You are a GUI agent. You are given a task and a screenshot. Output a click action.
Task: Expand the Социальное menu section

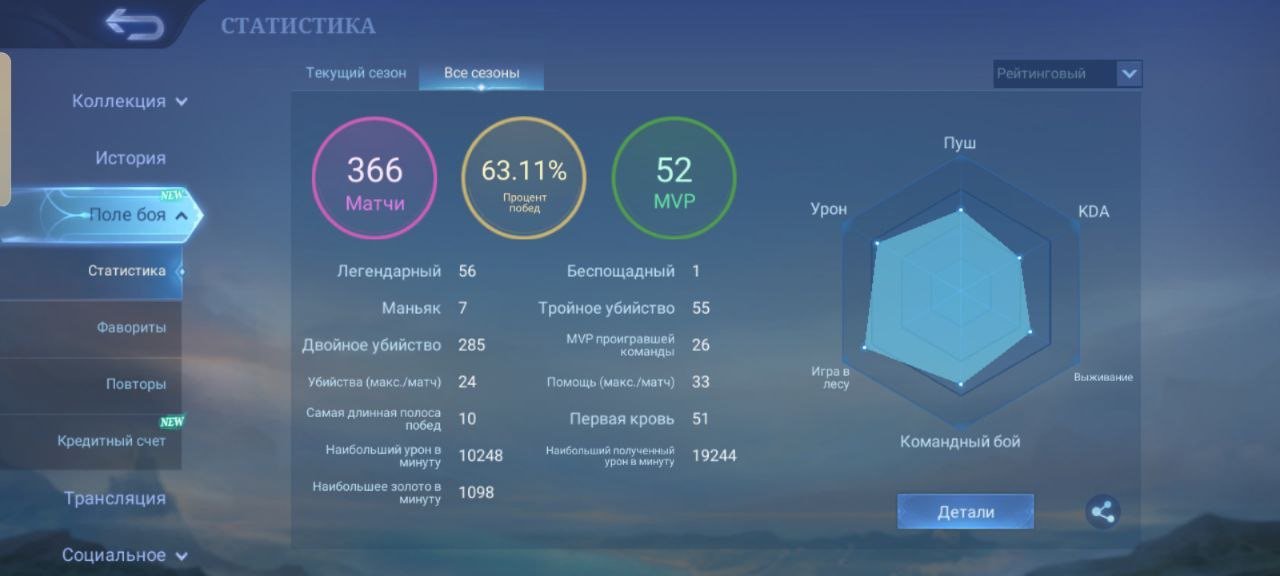click(124, 555)
